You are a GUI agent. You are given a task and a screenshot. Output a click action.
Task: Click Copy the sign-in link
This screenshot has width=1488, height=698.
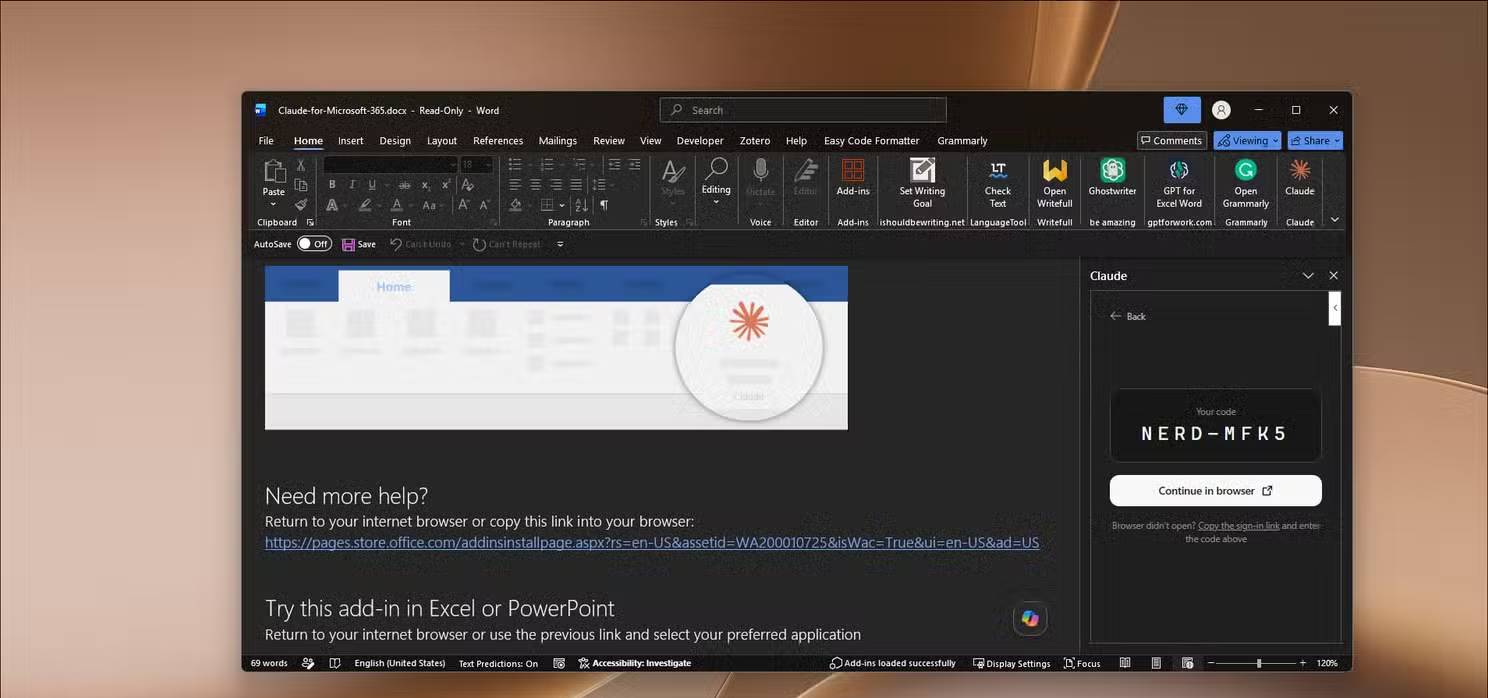(1238, 526)
